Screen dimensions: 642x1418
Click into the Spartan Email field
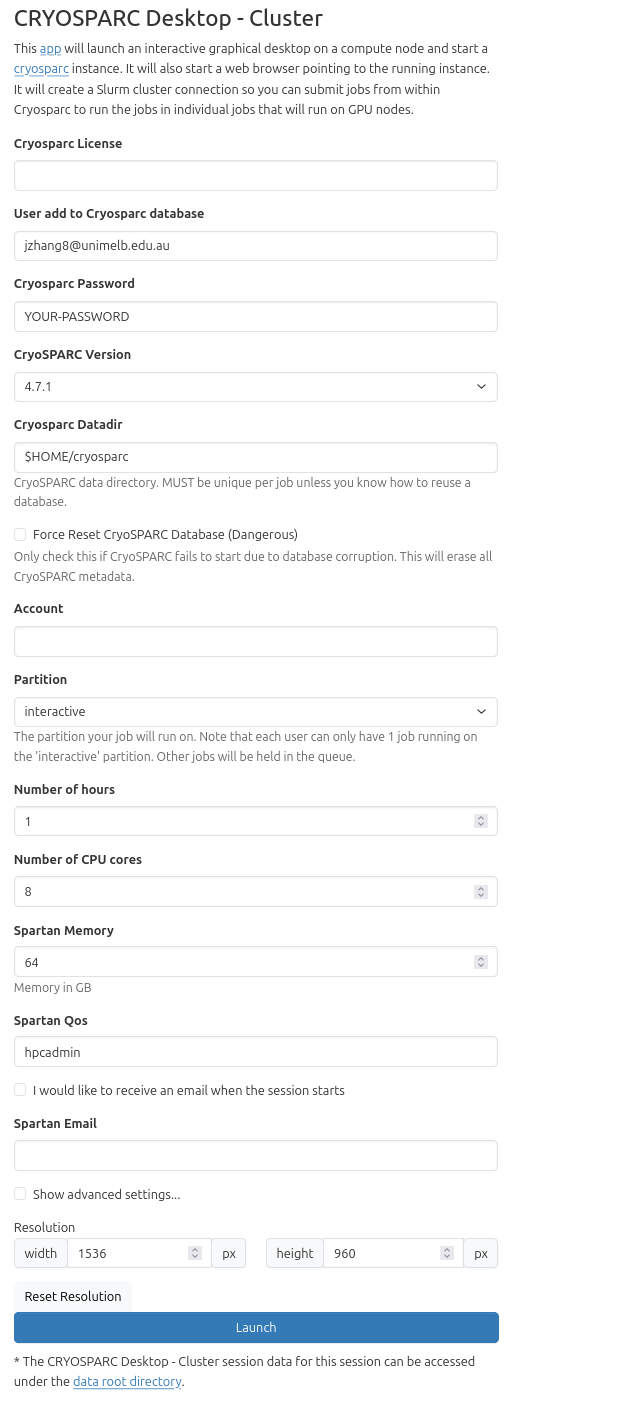pos(255,1156)
